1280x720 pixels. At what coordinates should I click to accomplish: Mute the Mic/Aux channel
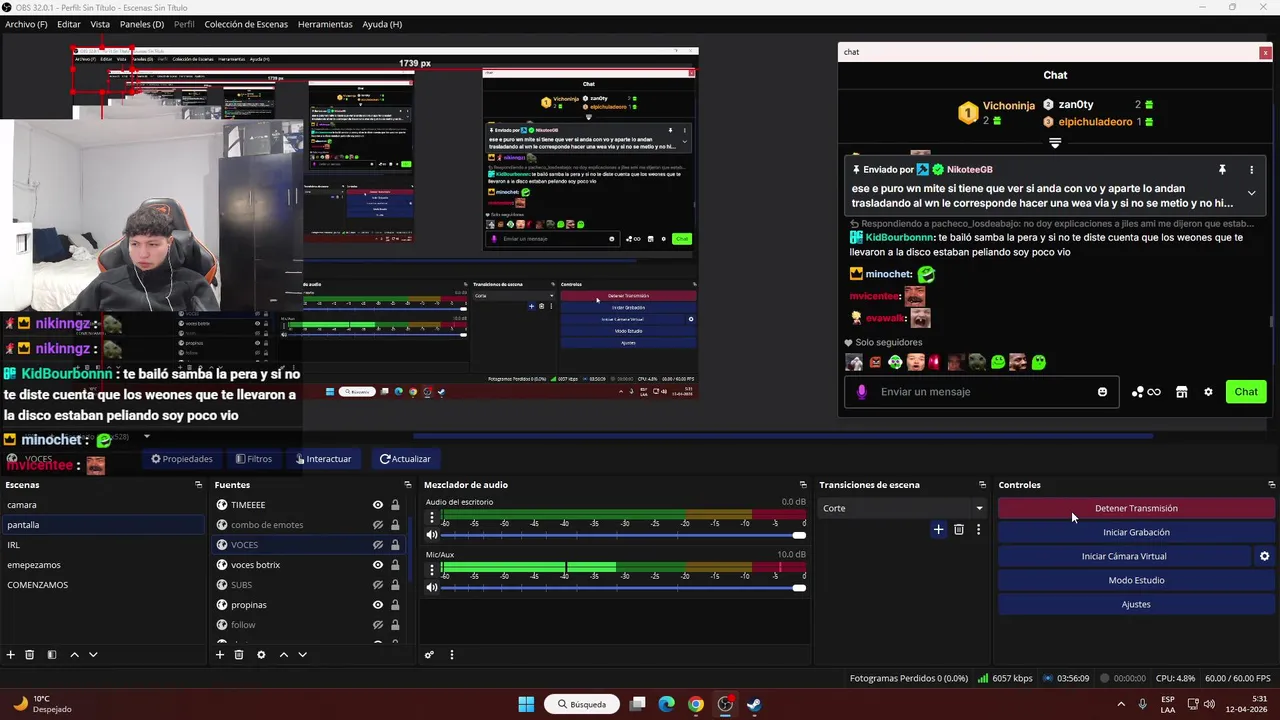pyautogui.click(x=432, y=587)
